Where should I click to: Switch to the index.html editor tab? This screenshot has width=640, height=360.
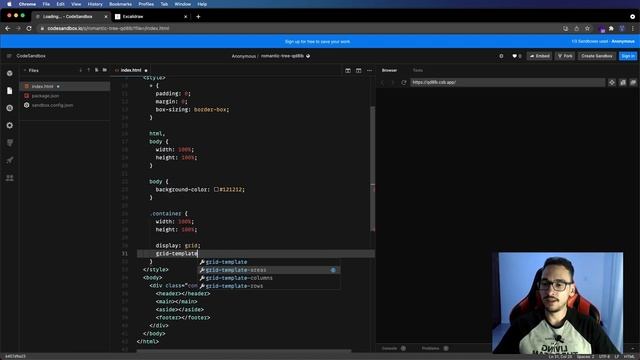[131, 70]
